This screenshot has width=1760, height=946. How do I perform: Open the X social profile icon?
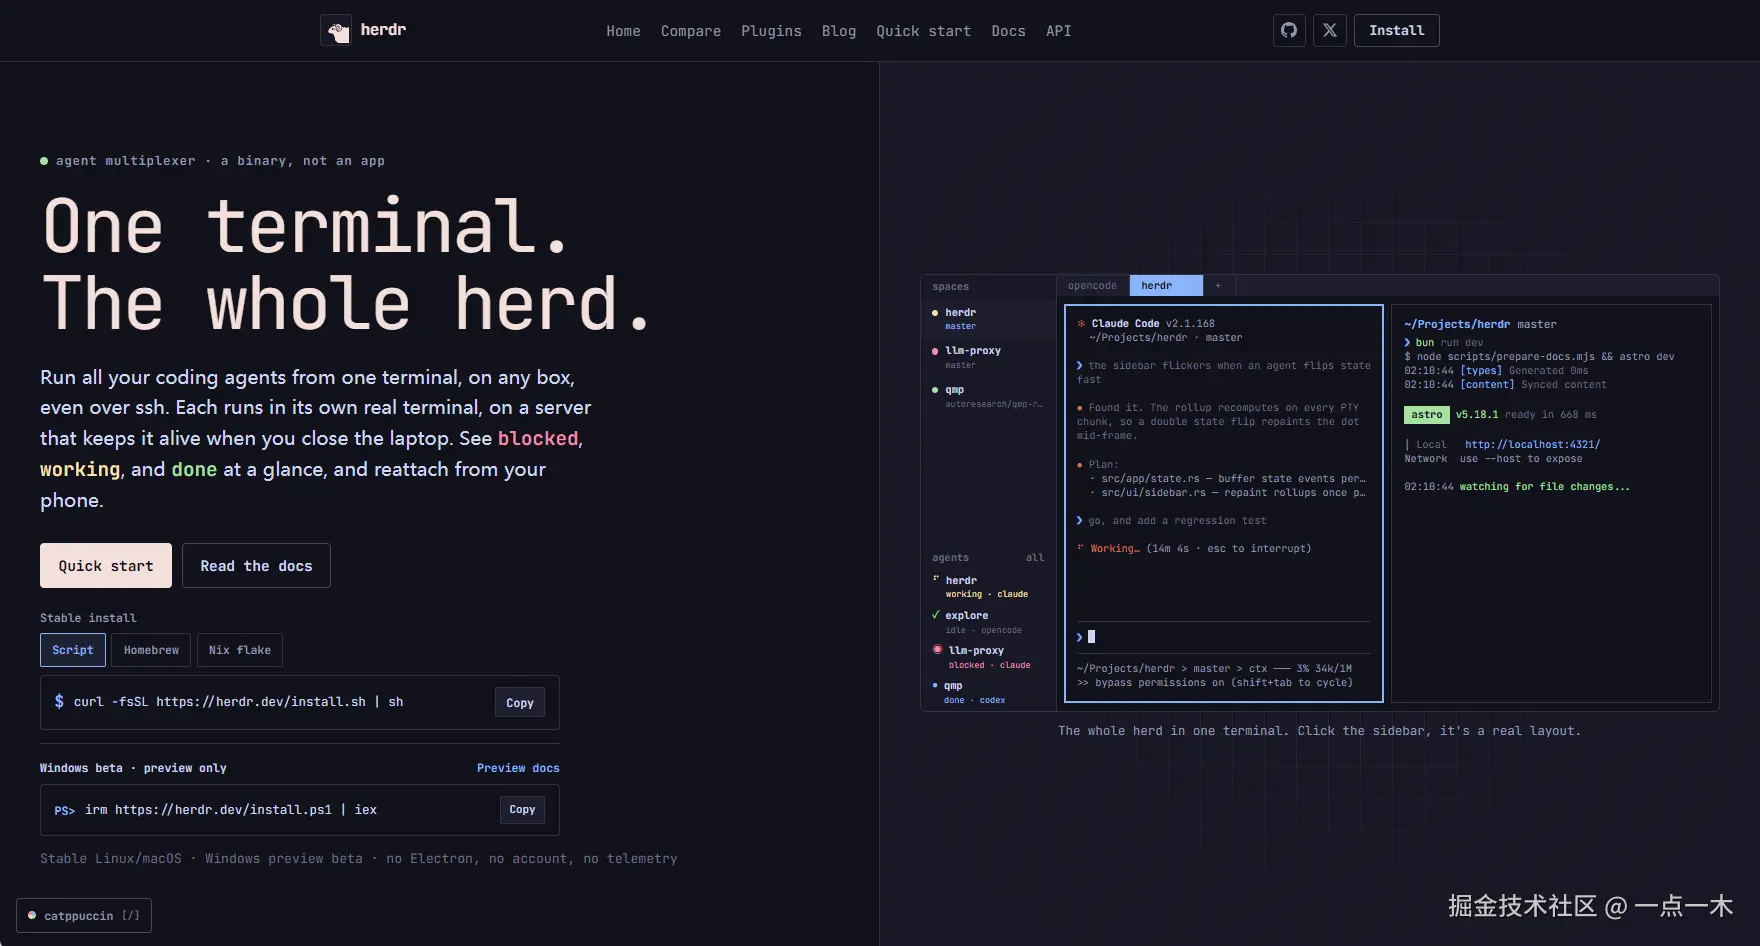1330,30
